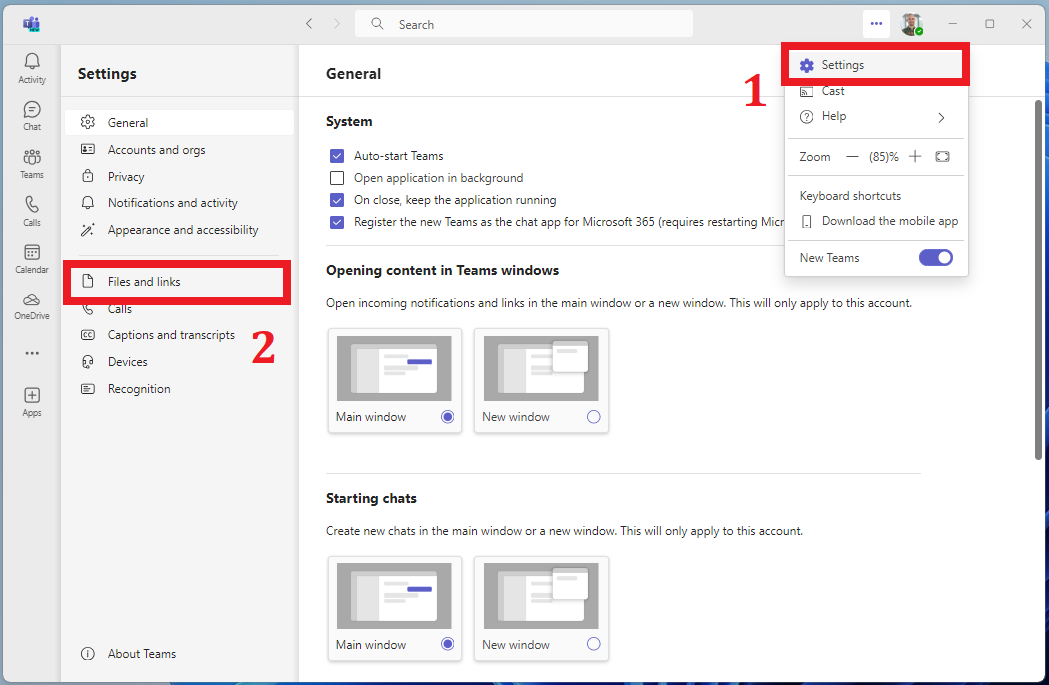1049x685 pixels.
Task: Select New window radio under Starting chats
Action: pos(593,644)
